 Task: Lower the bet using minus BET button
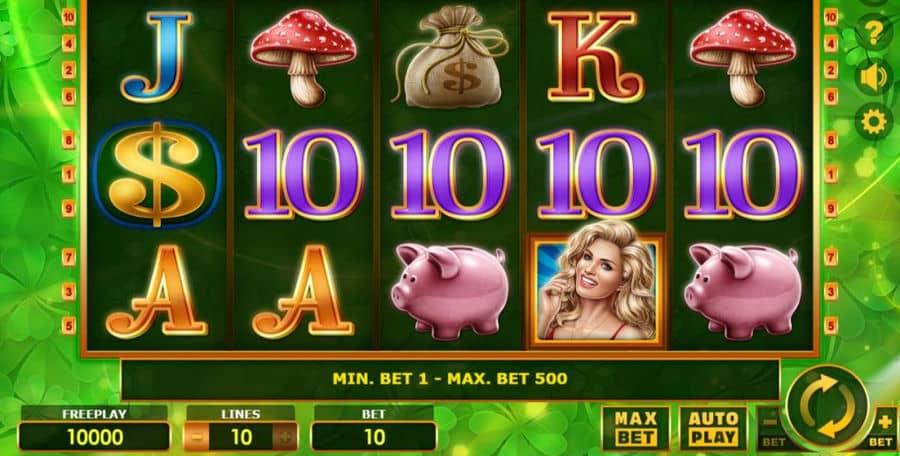pos(770,428)
